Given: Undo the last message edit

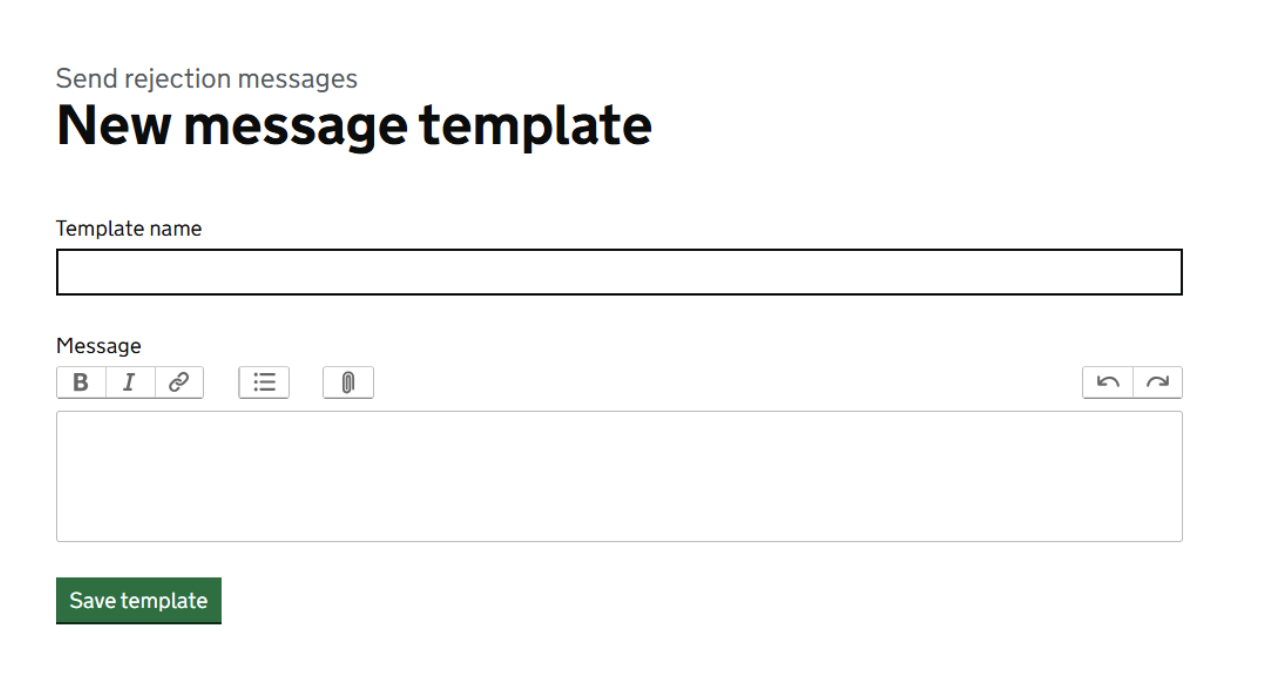Looking at the screenshot, I should click(1108, 382).
